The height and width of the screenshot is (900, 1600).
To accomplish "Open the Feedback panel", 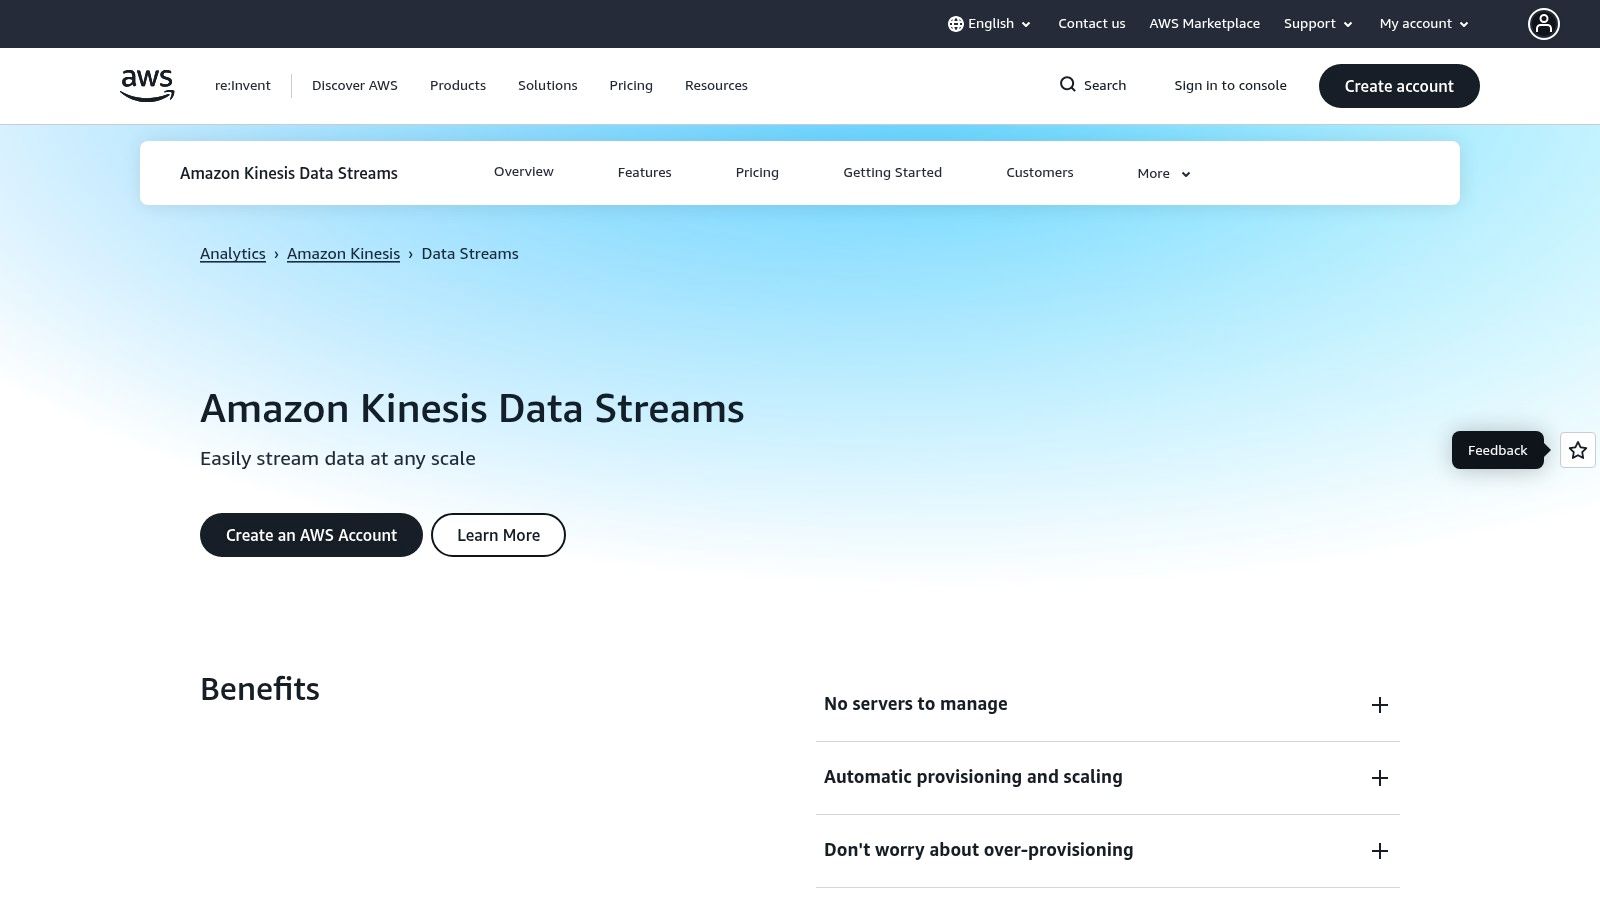I will point(1497,450).
